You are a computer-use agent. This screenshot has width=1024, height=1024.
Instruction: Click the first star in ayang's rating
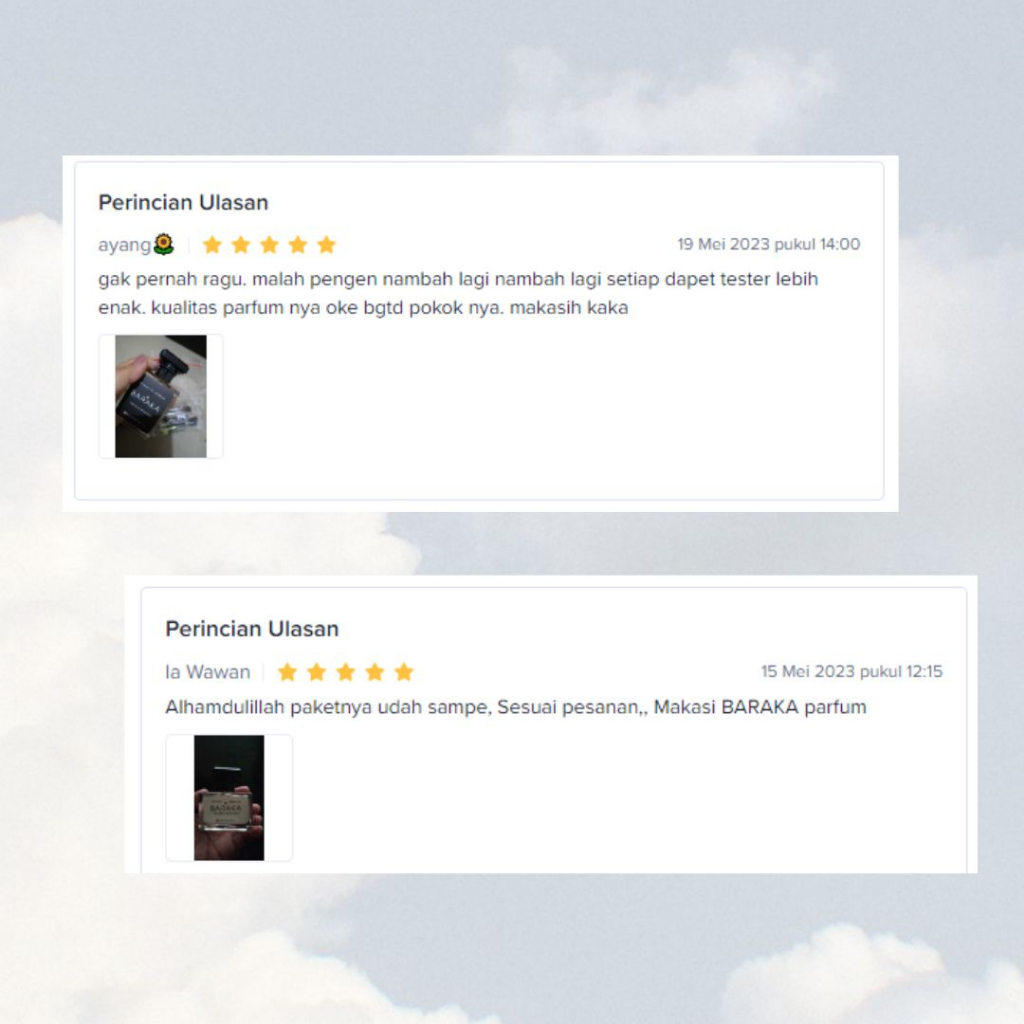(x=212, y=245)
